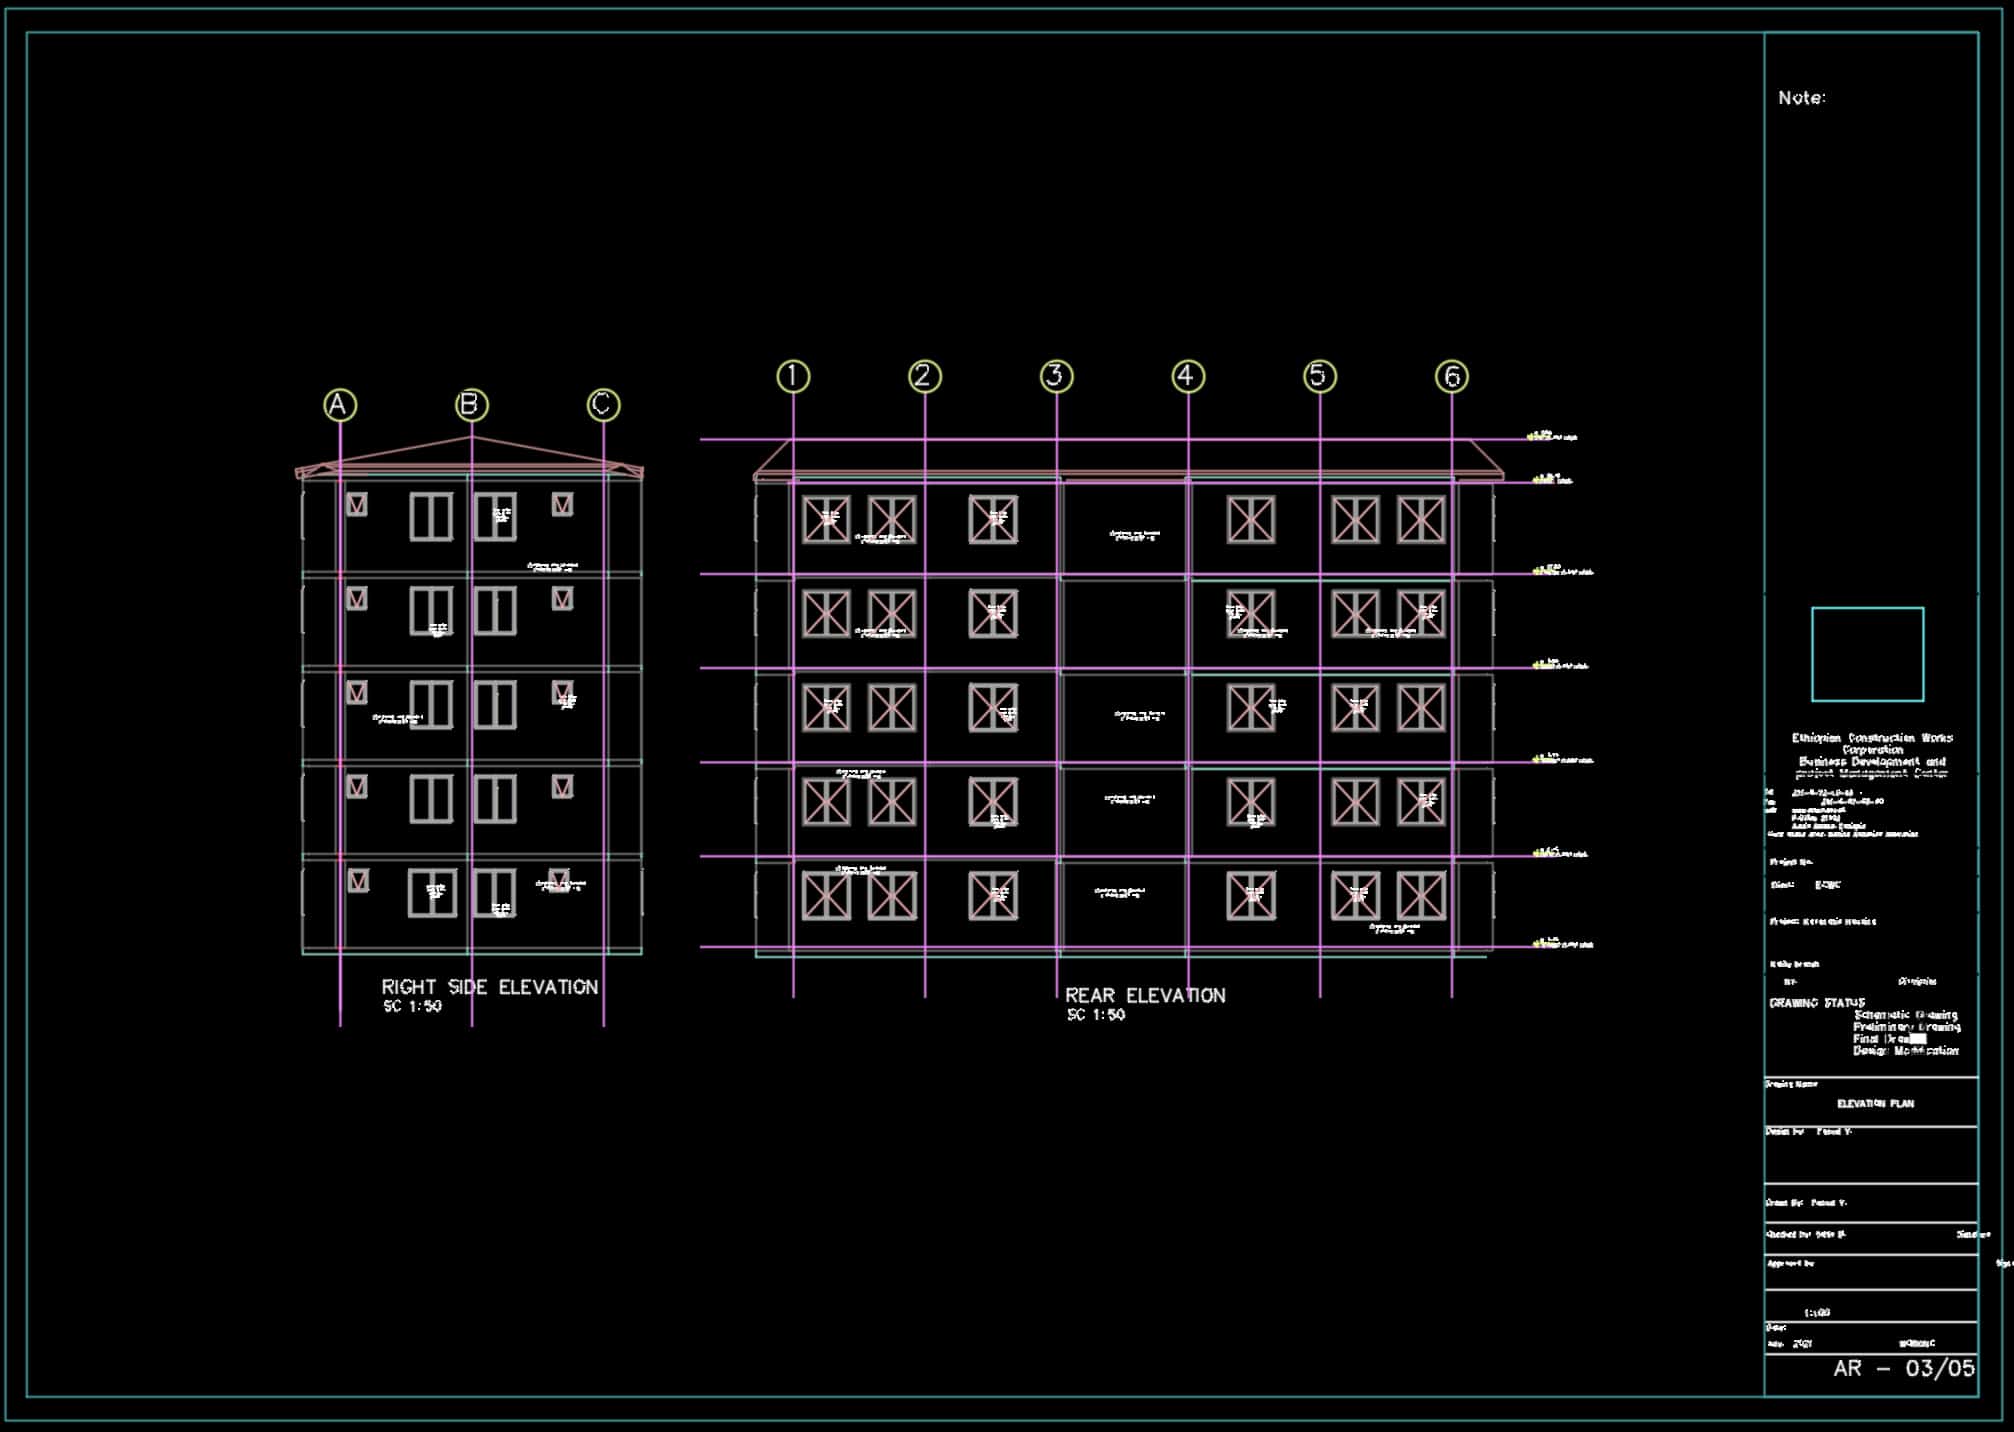Select the ELEVATION PLAN drawing name
This screenshot has width=2014, height=1432.
coord(1876,1104)
